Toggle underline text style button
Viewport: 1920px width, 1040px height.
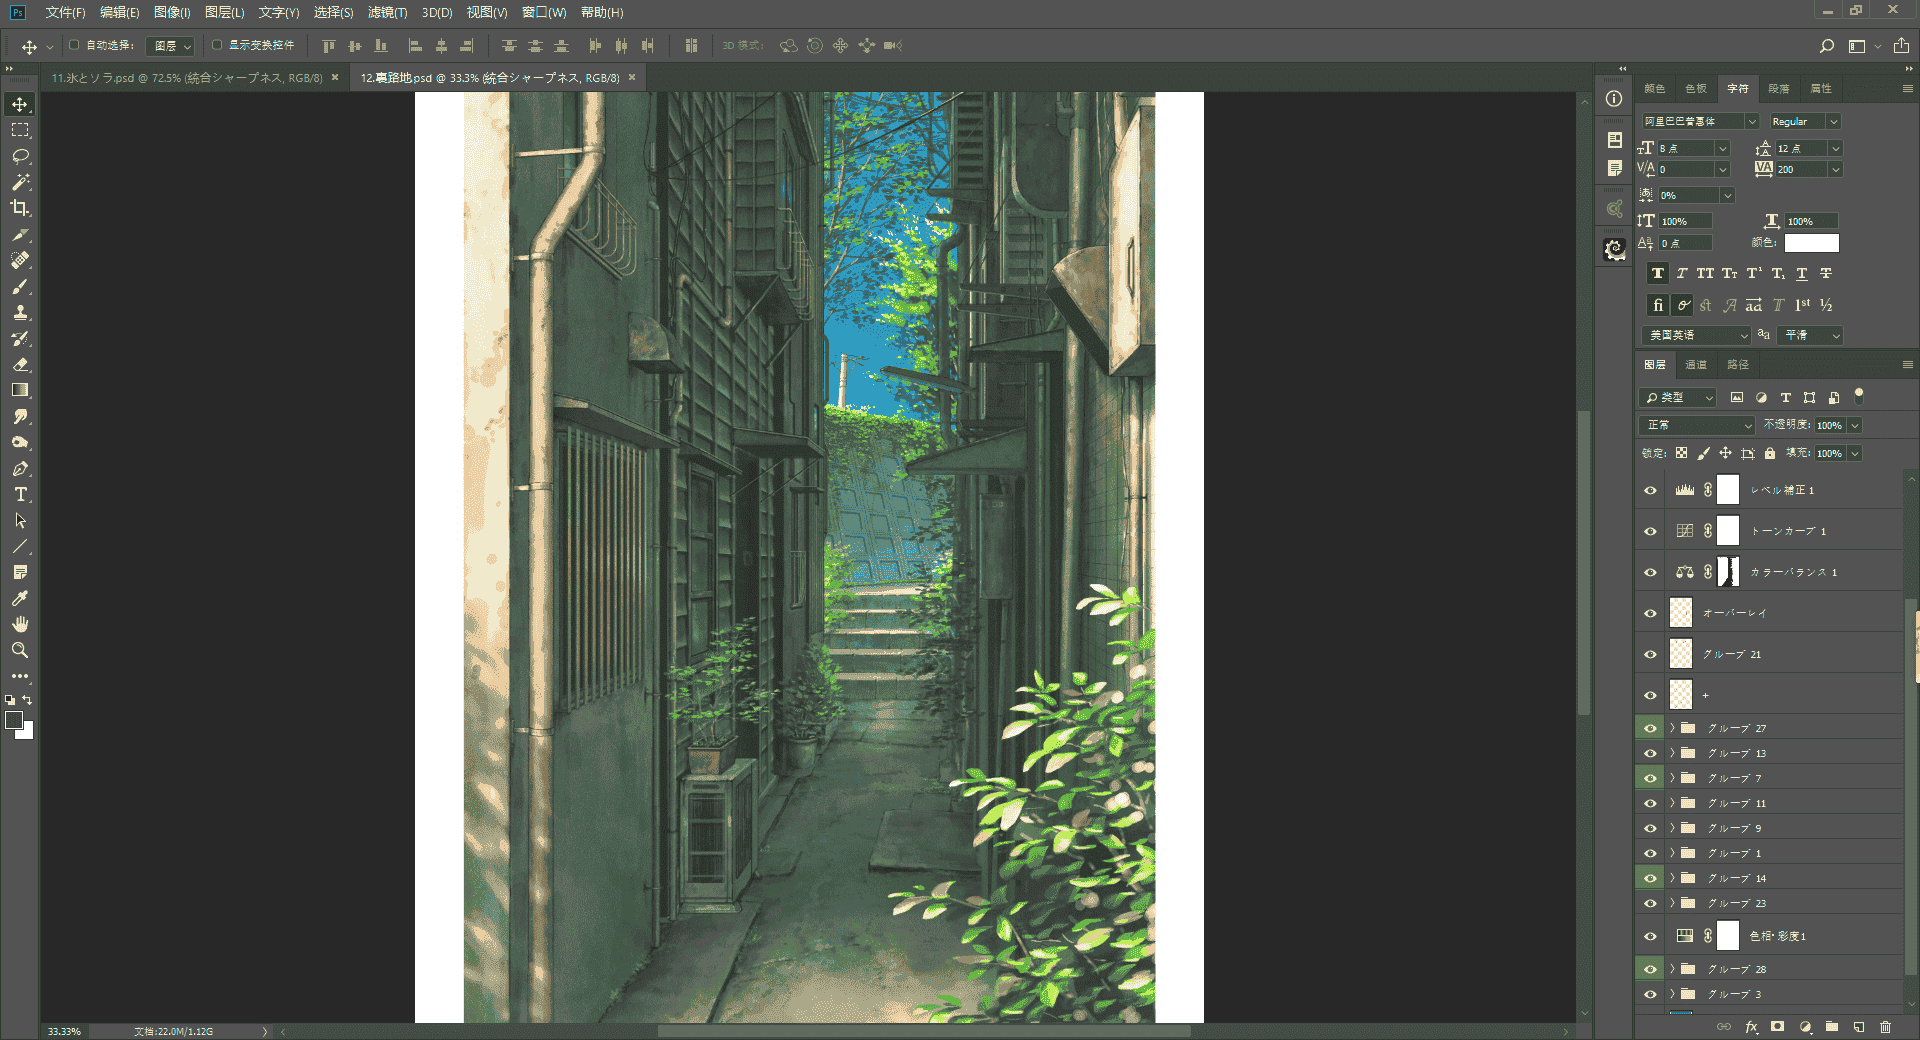tap(1802, 273)
